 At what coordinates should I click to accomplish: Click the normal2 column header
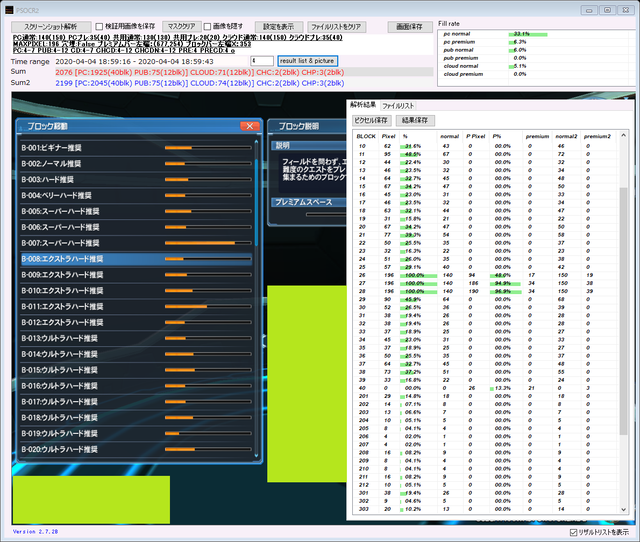[x=566, y=136]
